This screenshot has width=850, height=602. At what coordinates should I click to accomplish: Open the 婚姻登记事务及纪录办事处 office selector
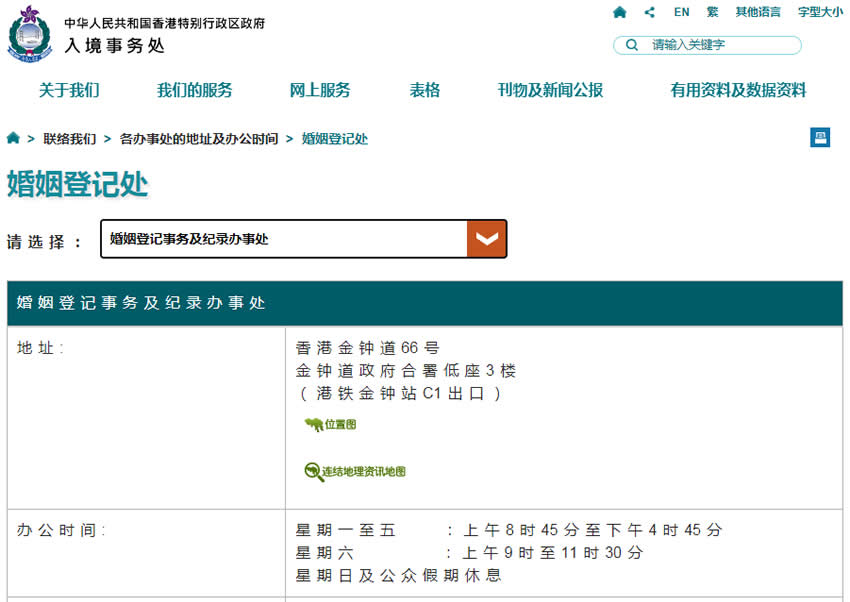pos(284,239)
